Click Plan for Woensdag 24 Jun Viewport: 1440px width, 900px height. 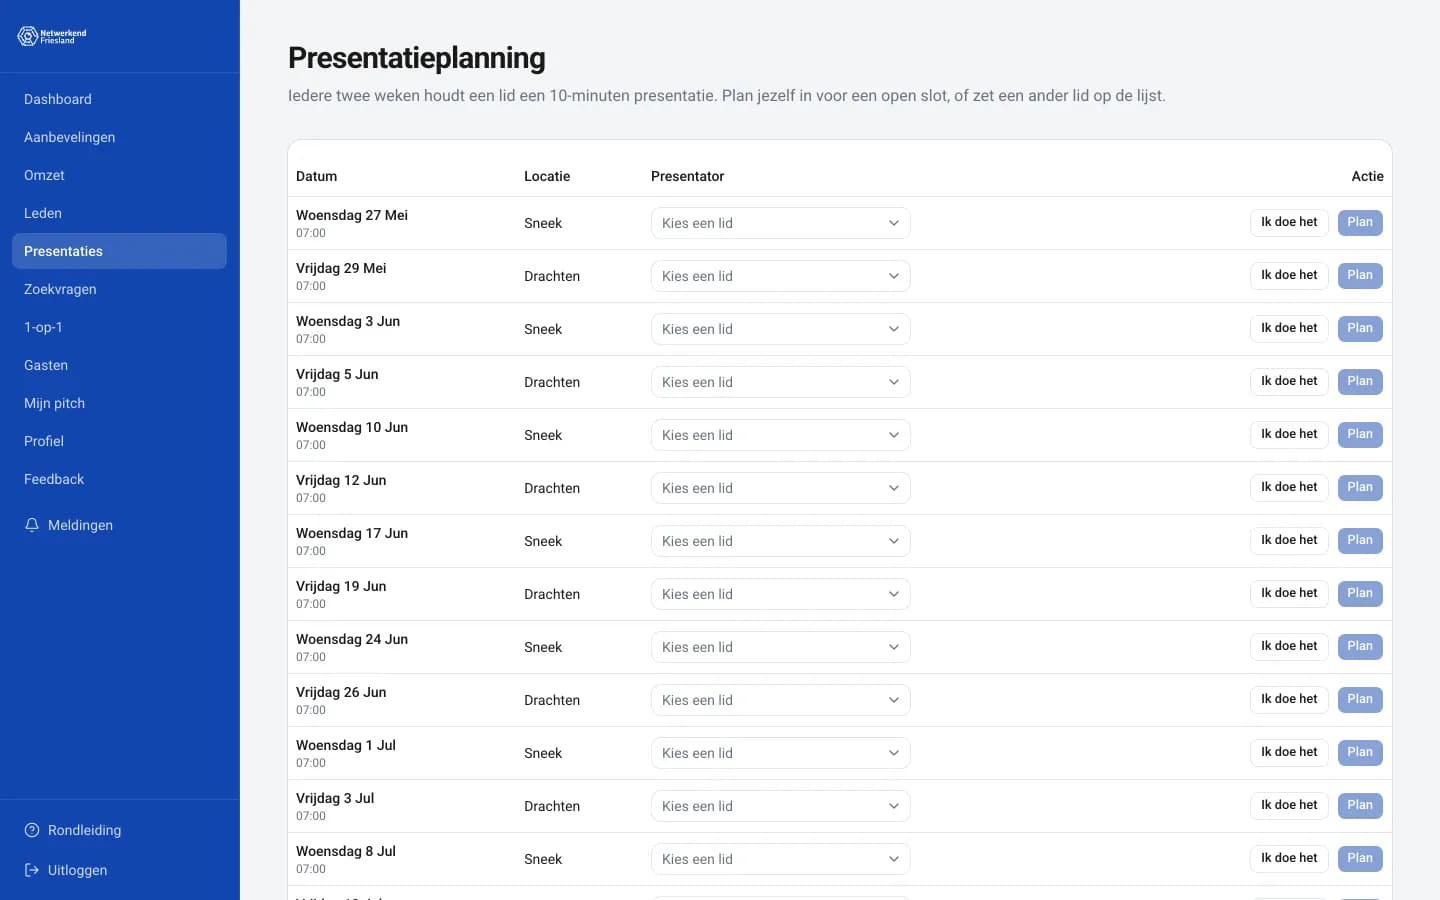[1360, 646]
